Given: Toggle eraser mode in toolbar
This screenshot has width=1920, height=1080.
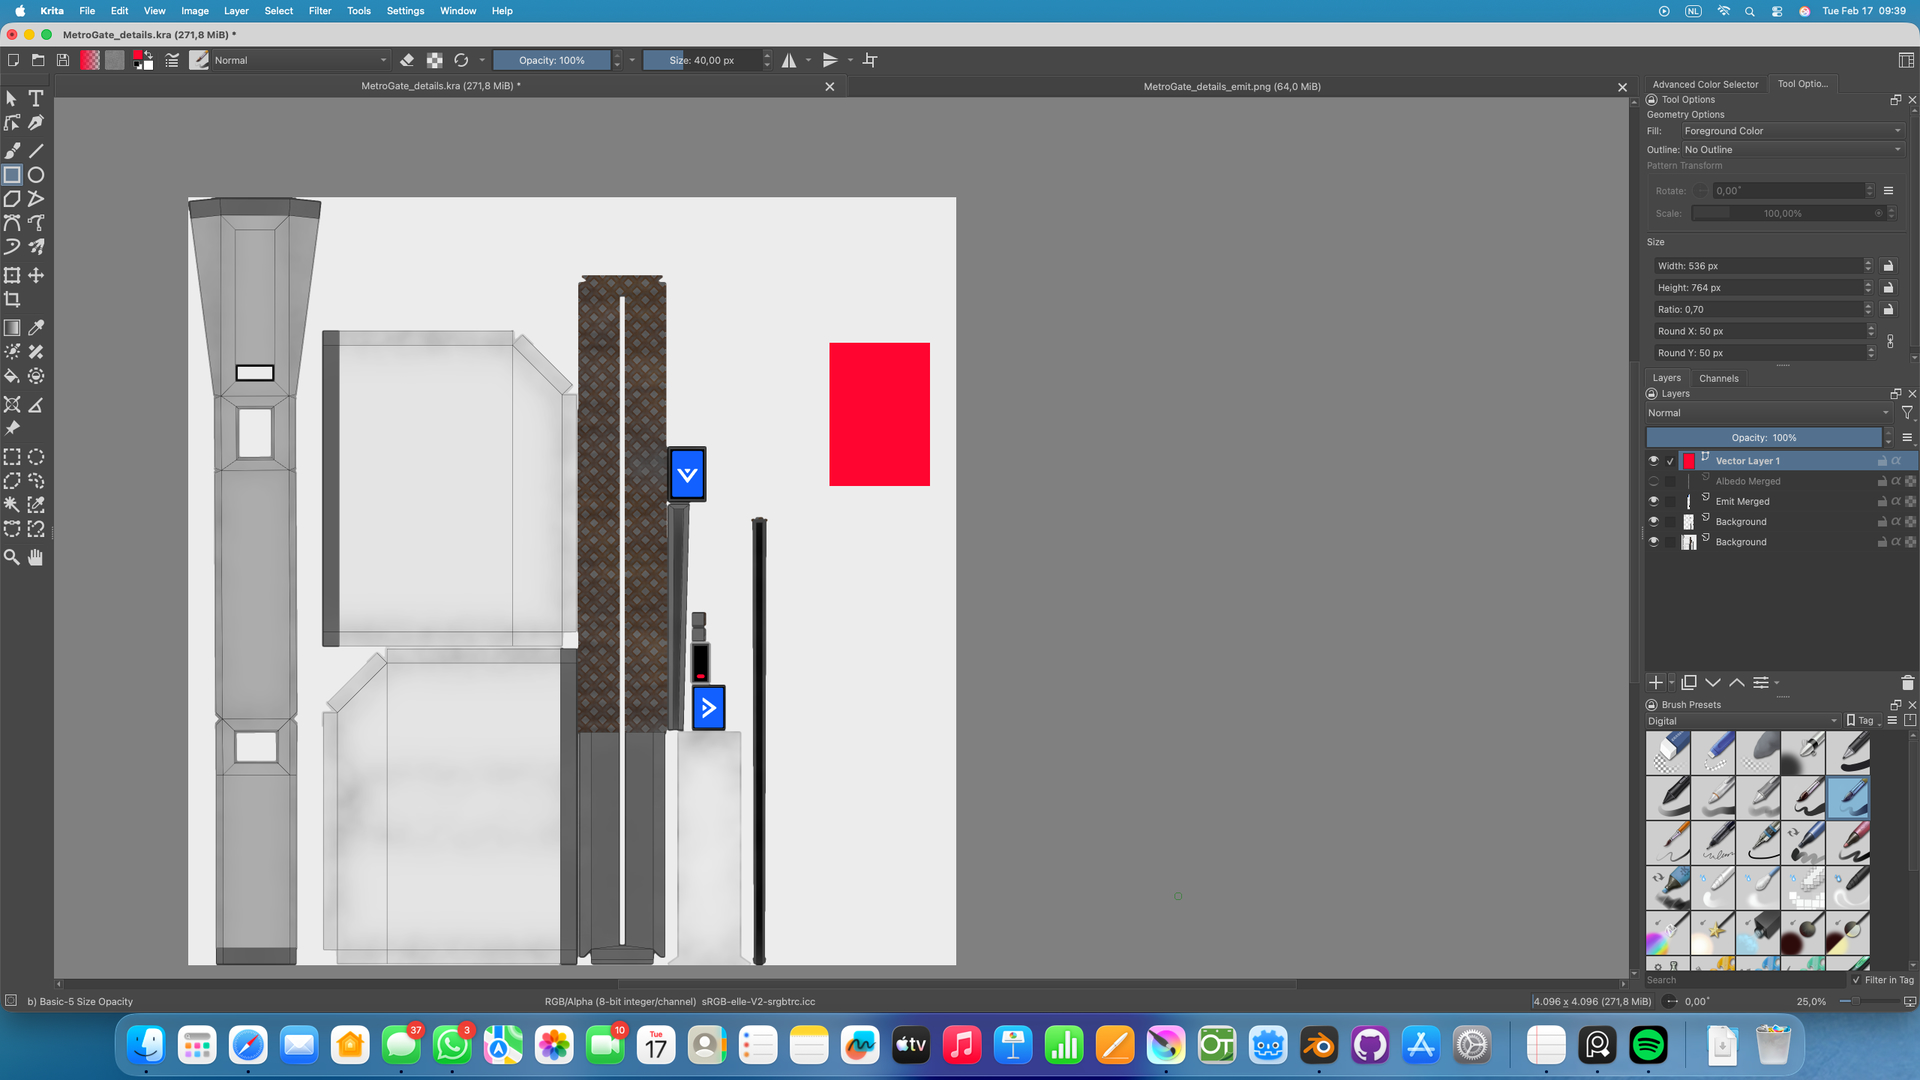Looking at the screenshot, I should pos(407,60).
